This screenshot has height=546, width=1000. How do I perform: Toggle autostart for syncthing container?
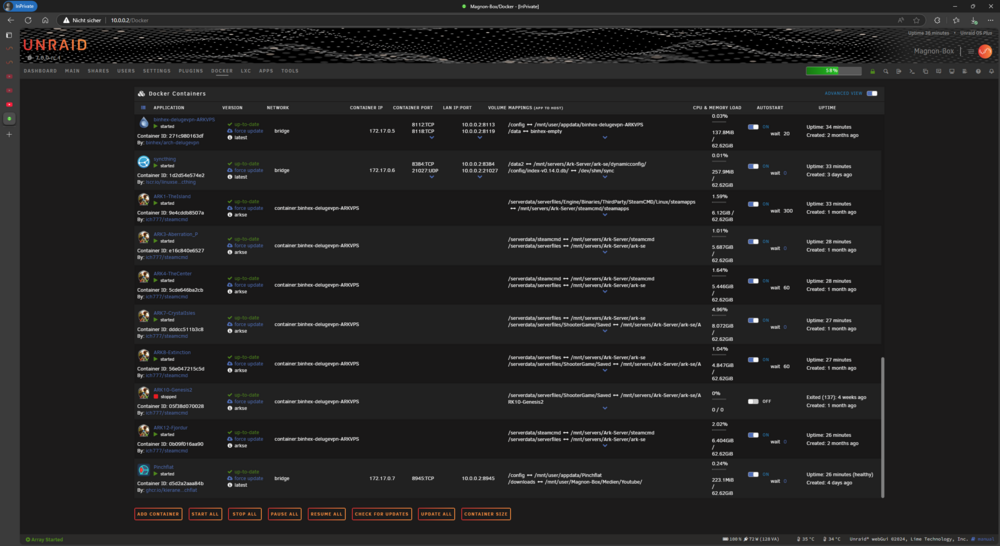[x=753, y=166]
